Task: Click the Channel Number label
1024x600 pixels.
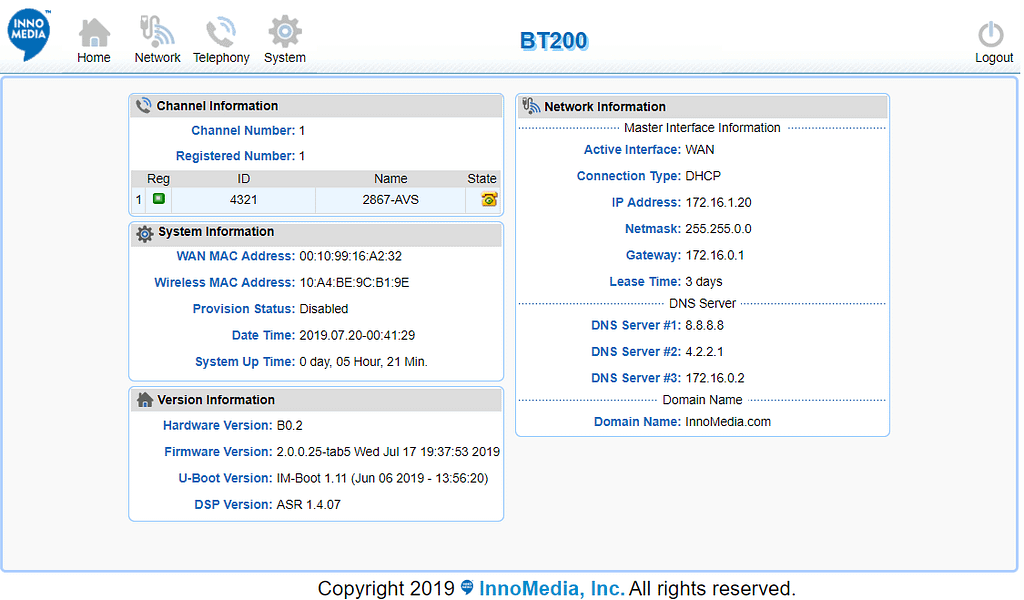Action: click(x=243, y=131)
